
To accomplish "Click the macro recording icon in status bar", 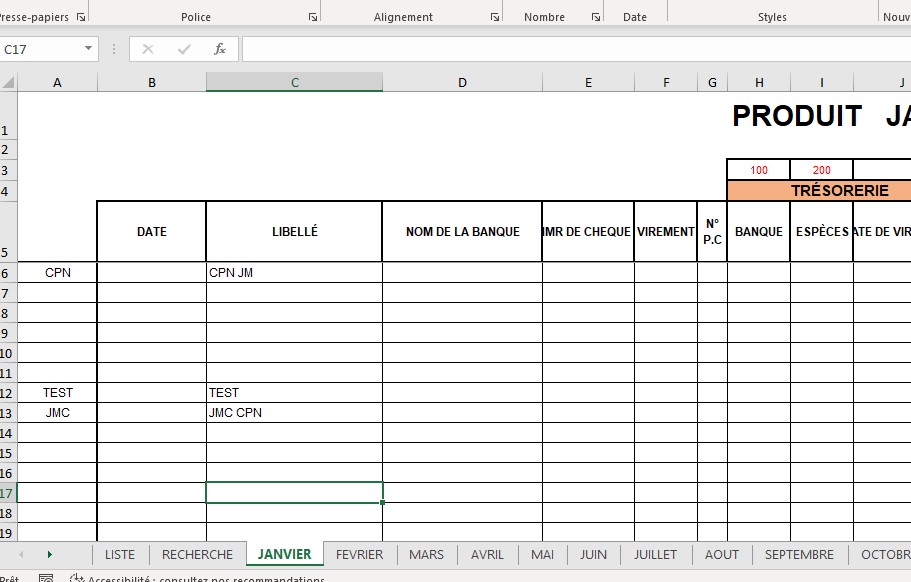I will [45, 578].
